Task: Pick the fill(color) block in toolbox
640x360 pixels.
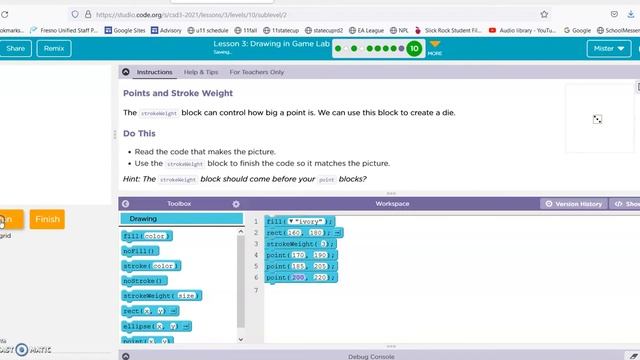Action: click(x=147, y=236)
